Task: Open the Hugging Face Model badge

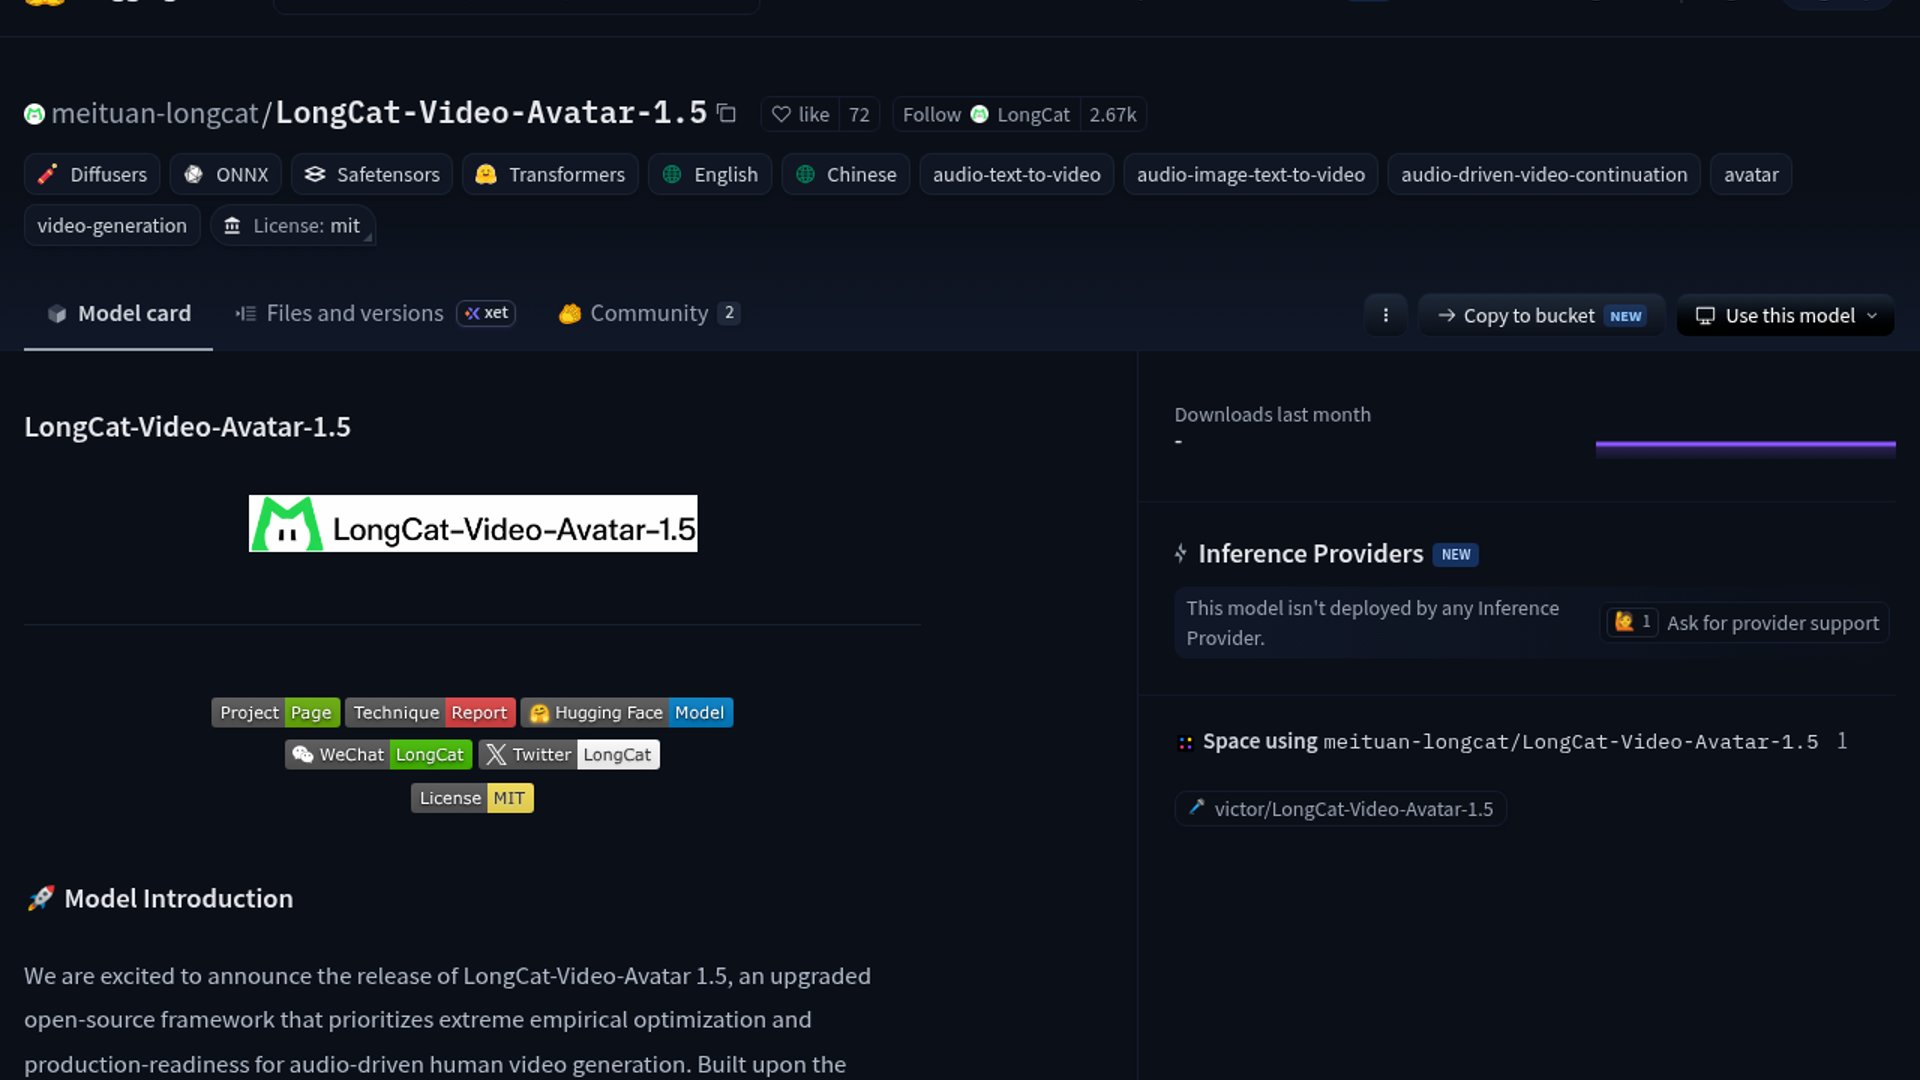Action: pyautogui.click(x=627, y=712)
